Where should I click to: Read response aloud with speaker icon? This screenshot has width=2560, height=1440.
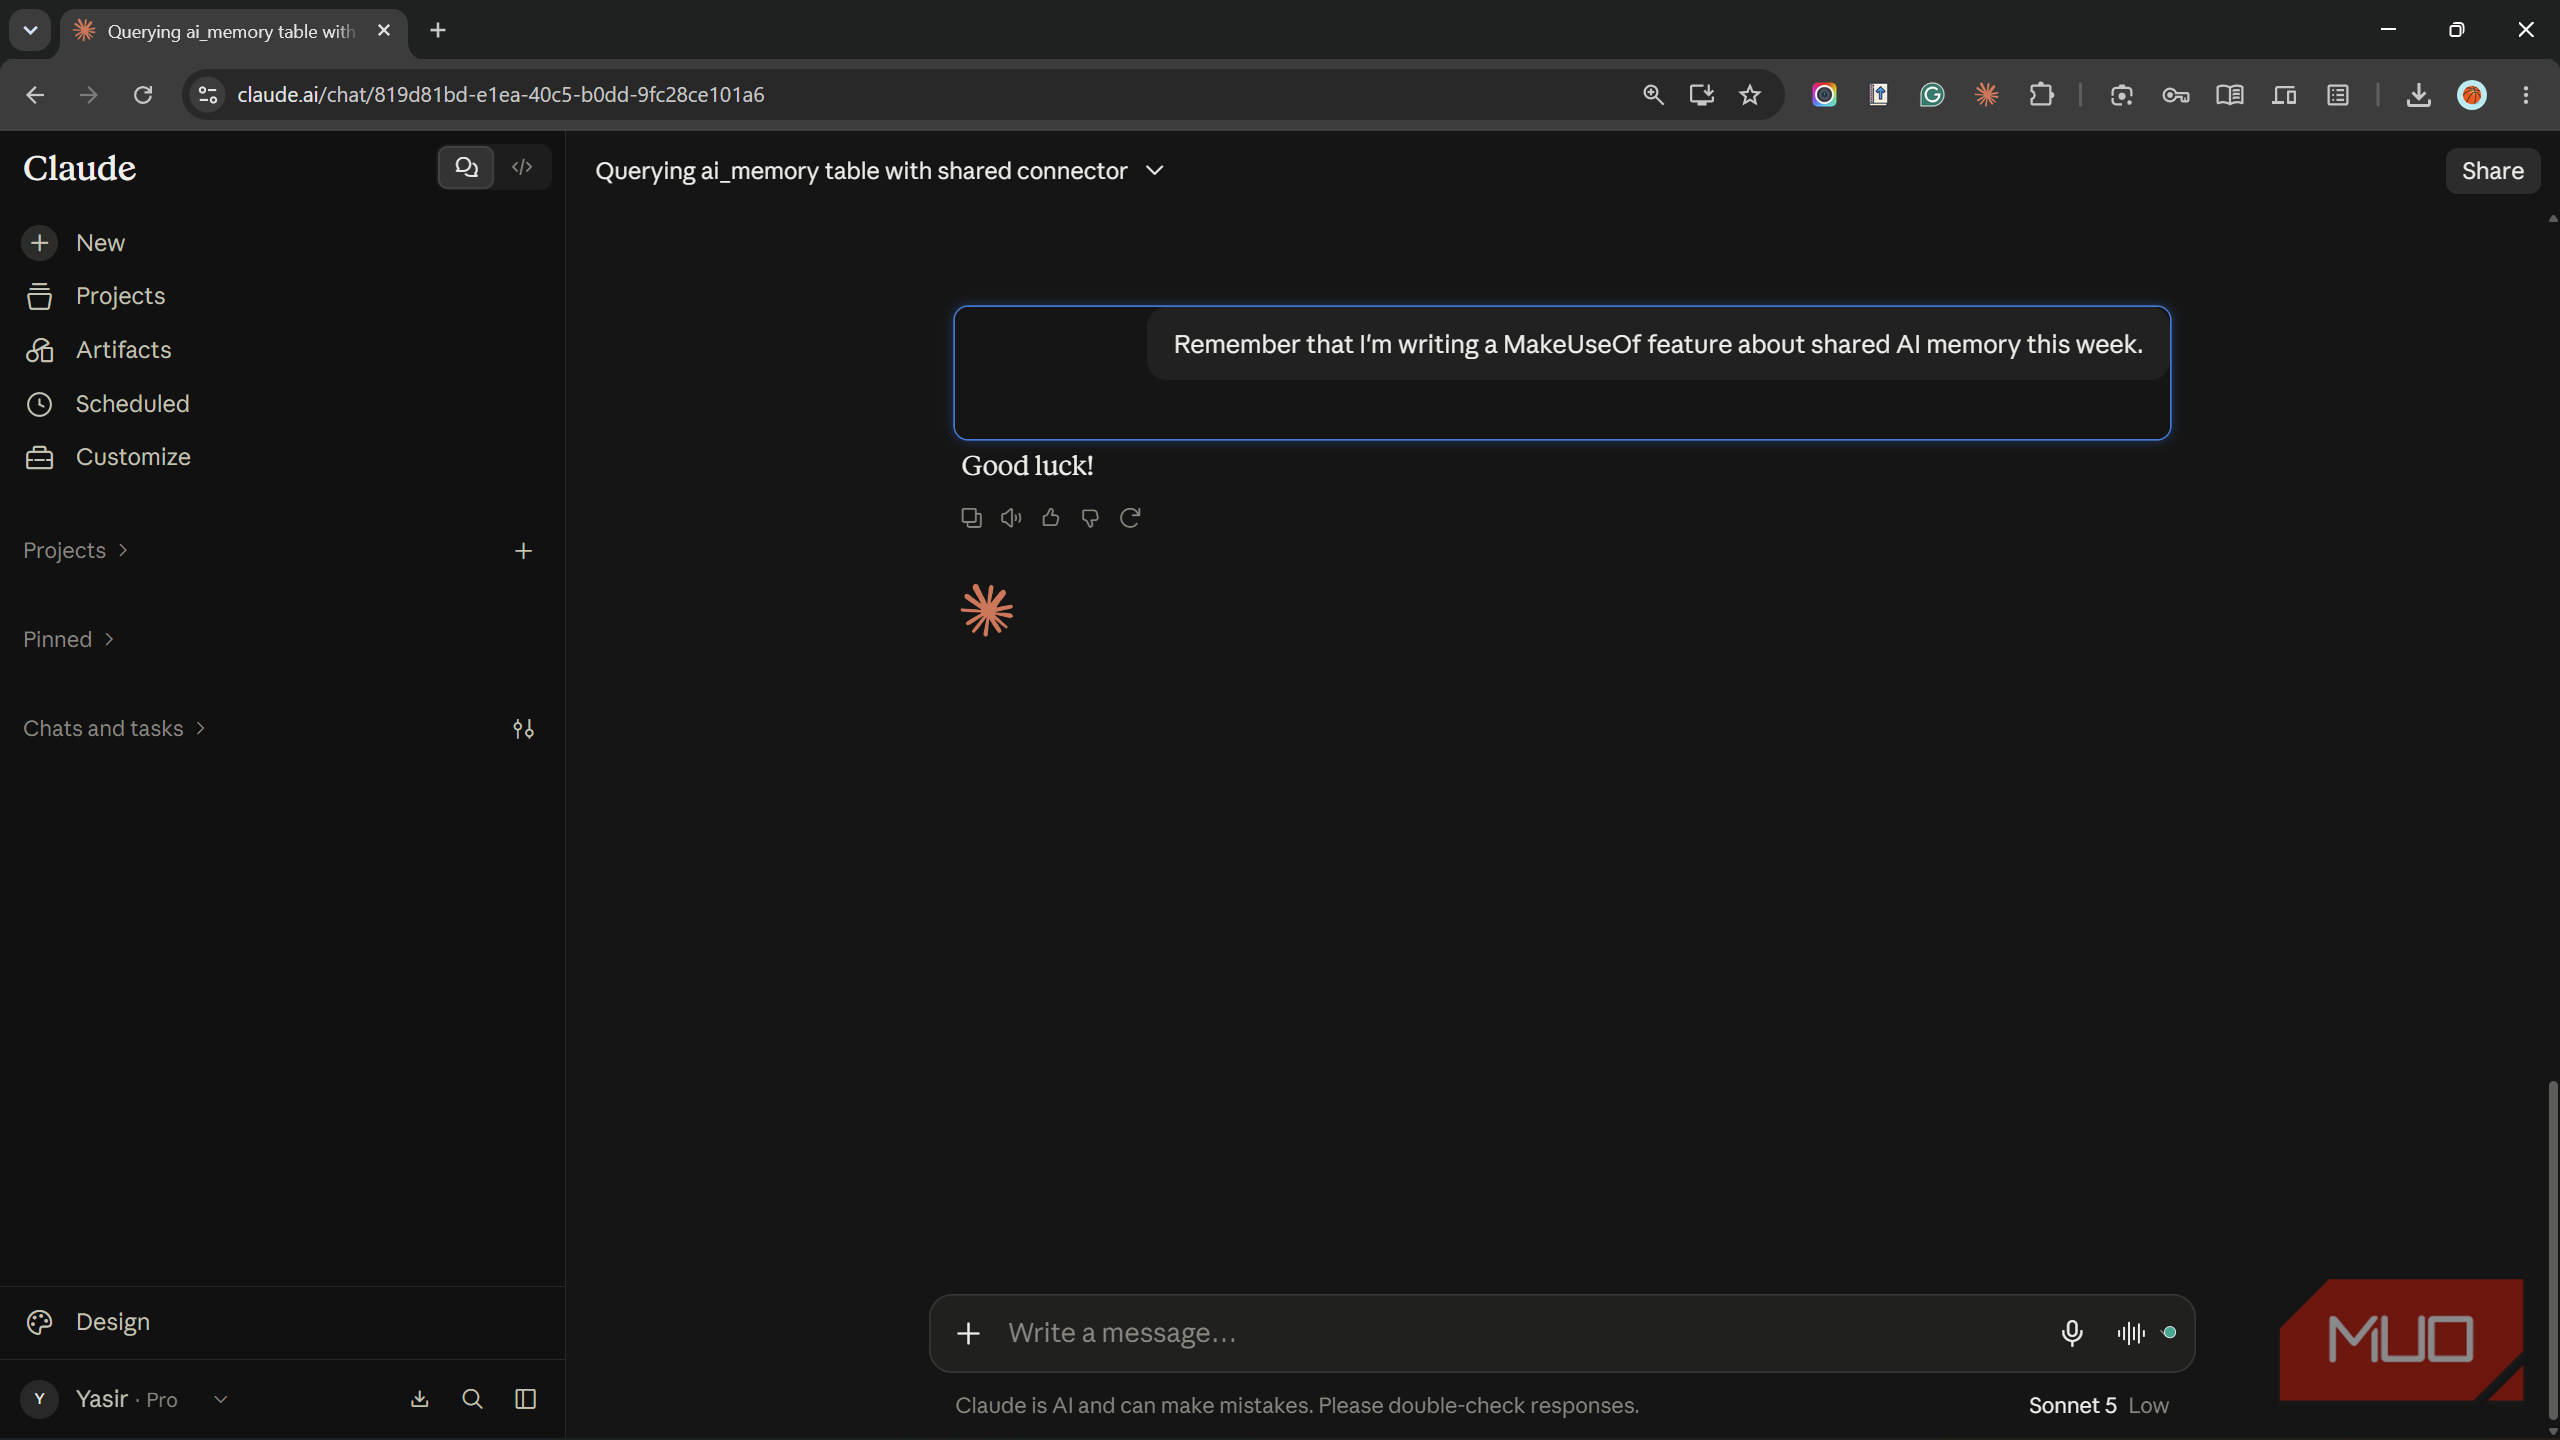click(1011, 518)
